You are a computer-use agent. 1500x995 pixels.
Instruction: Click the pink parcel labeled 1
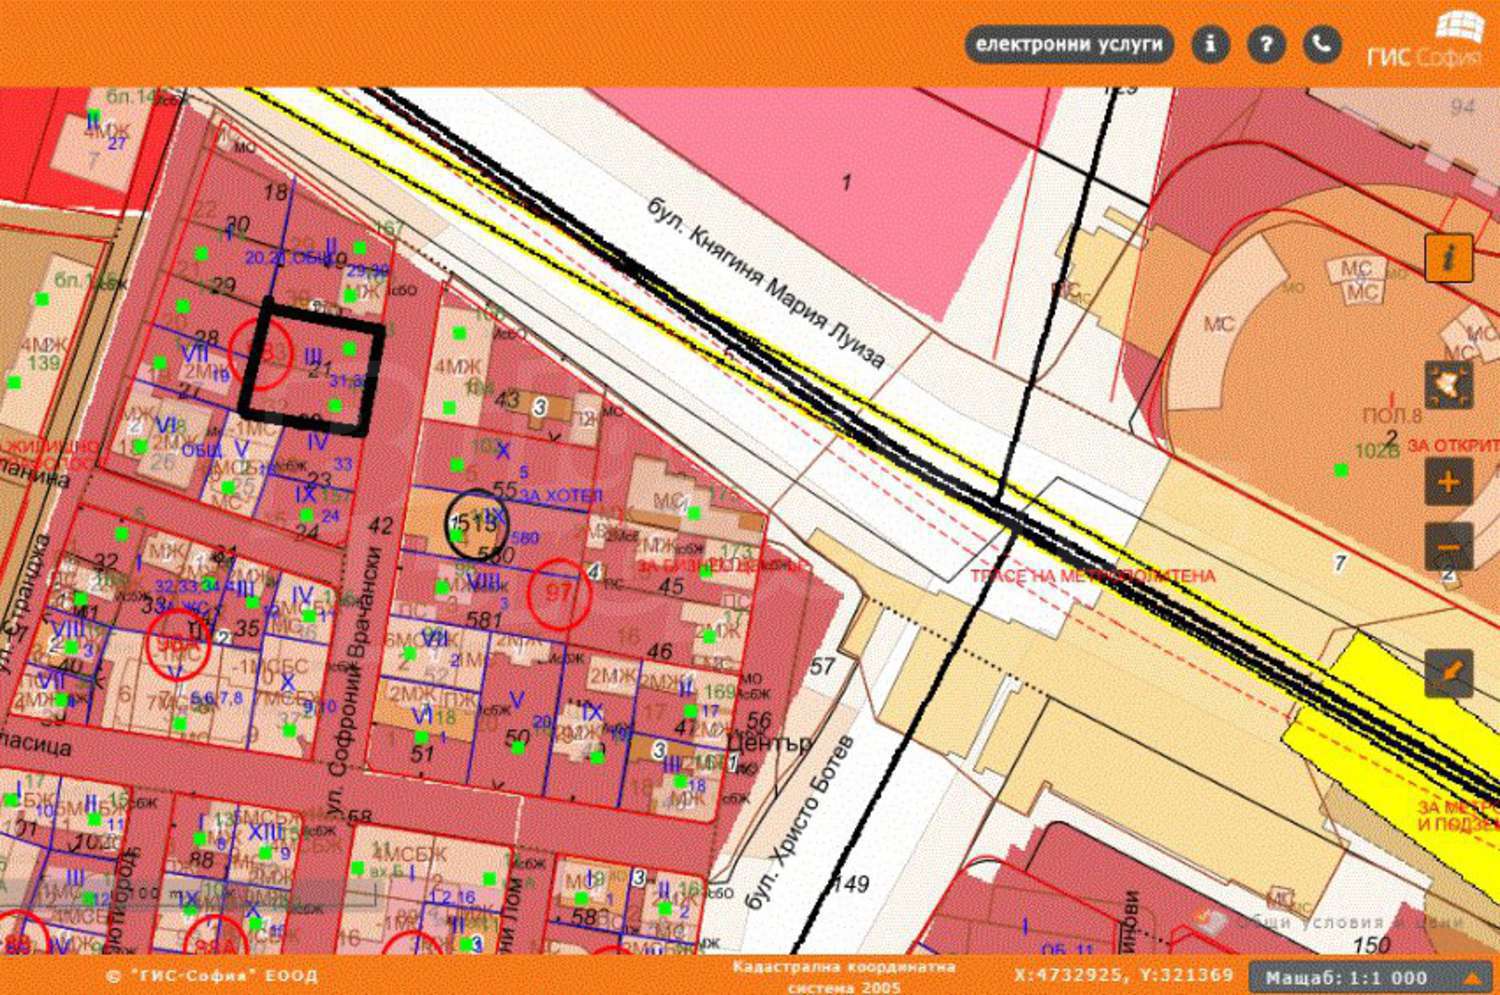pyautogui.click(x=846, y=182)
